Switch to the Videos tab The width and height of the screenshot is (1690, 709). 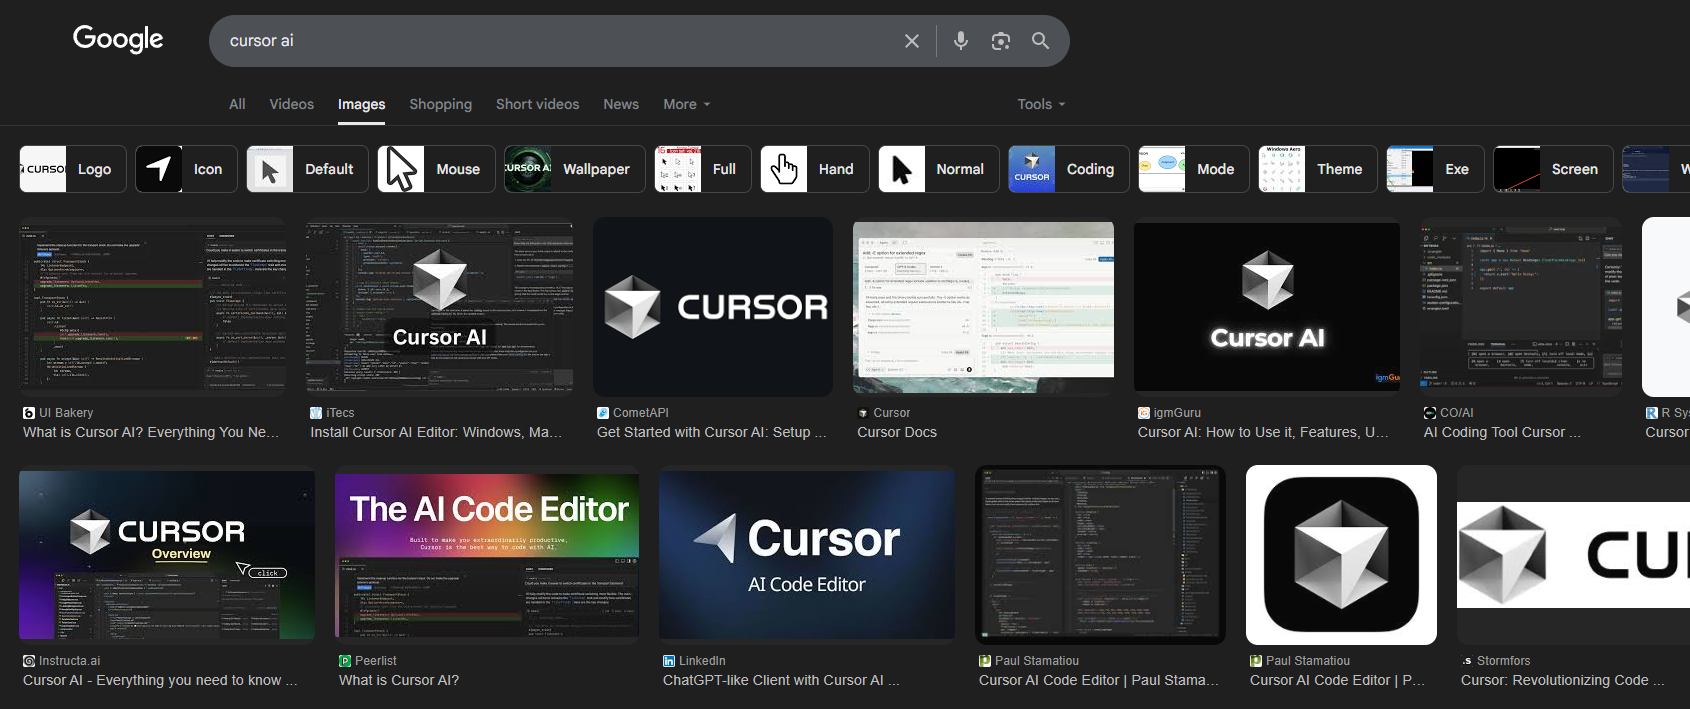pyautogui.click(x=291, y=104)
